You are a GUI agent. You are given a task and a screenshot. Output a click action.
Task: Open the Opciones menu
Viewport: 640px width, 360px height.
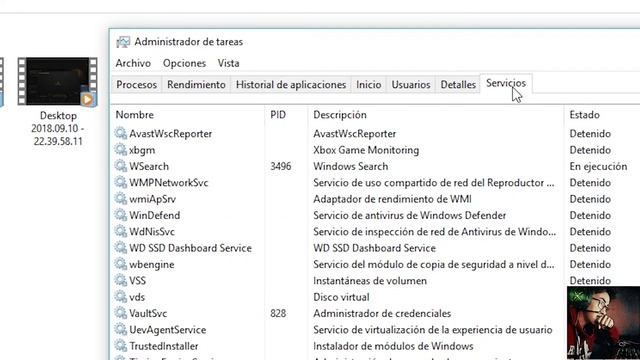click(184, 63)
